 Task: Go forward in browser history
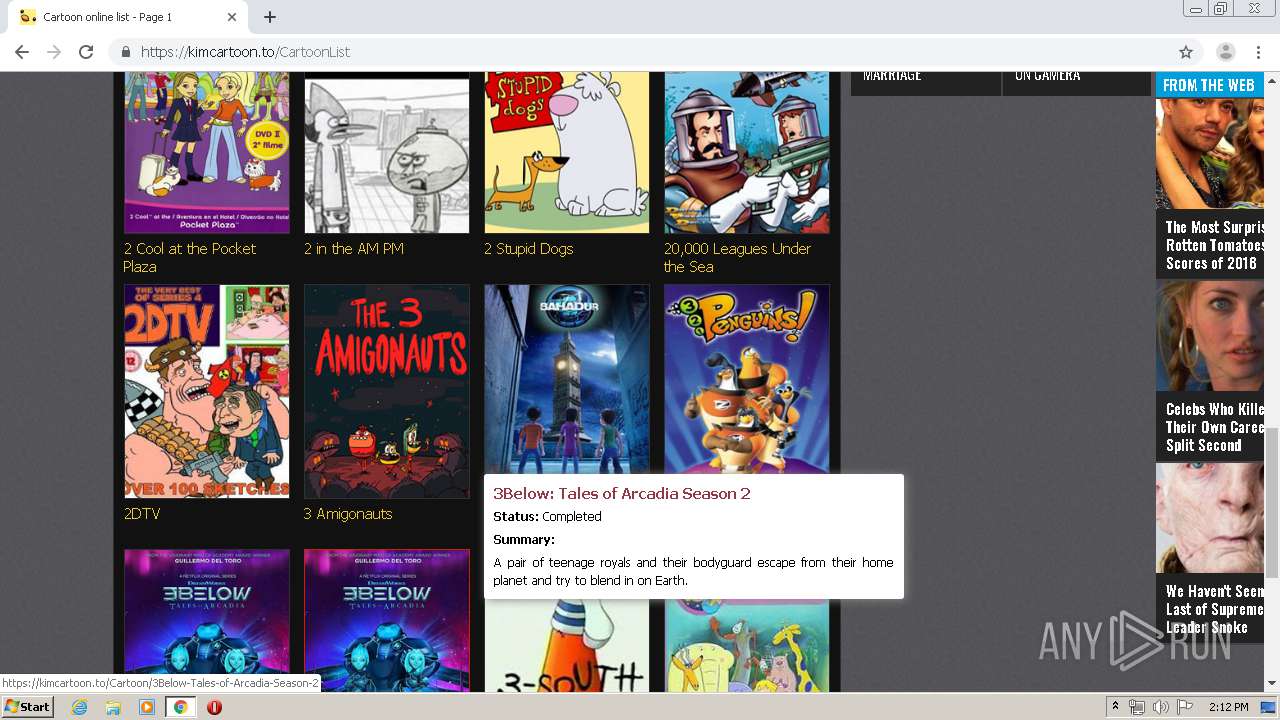point(54,52)
